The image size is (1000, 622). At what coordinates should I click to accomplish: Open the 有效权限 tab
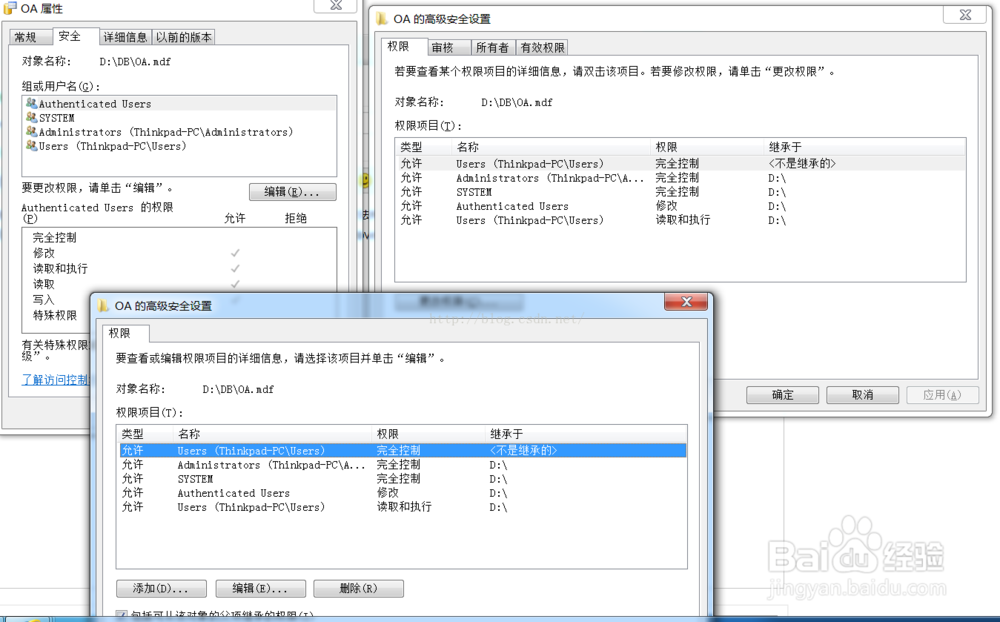(x=542, y=46)
